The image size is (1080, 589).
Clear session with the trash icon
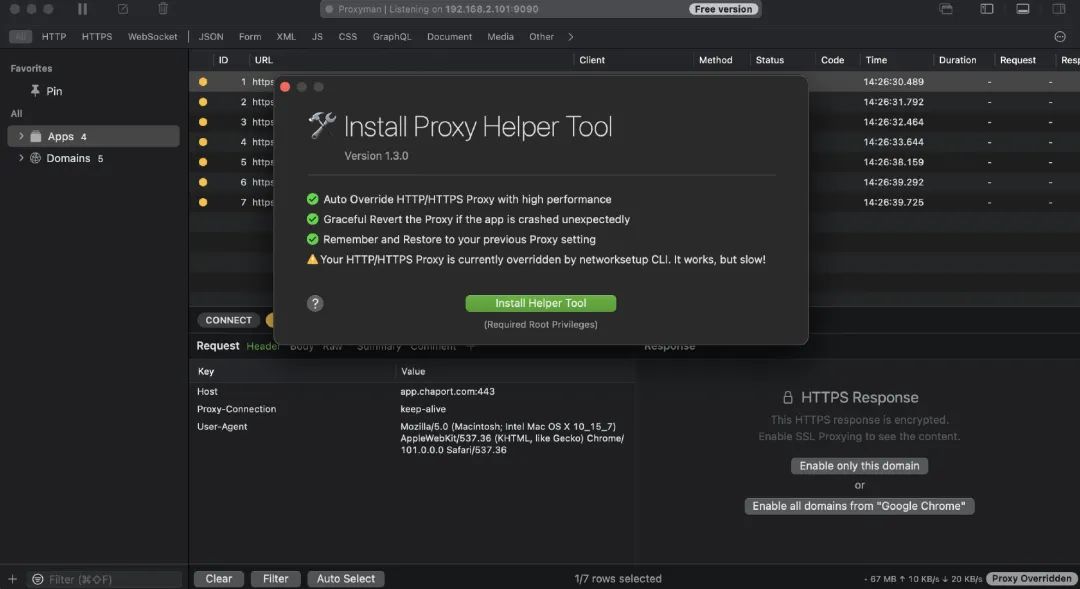click(x=163, y=9)
